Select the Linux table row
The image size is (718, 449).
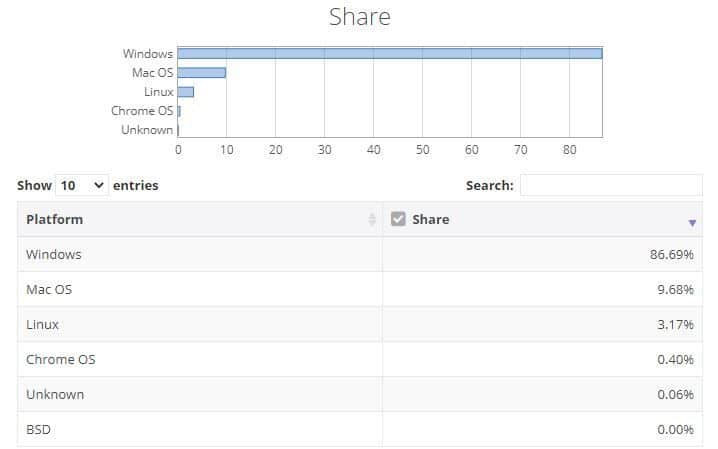tap(359, 324)
